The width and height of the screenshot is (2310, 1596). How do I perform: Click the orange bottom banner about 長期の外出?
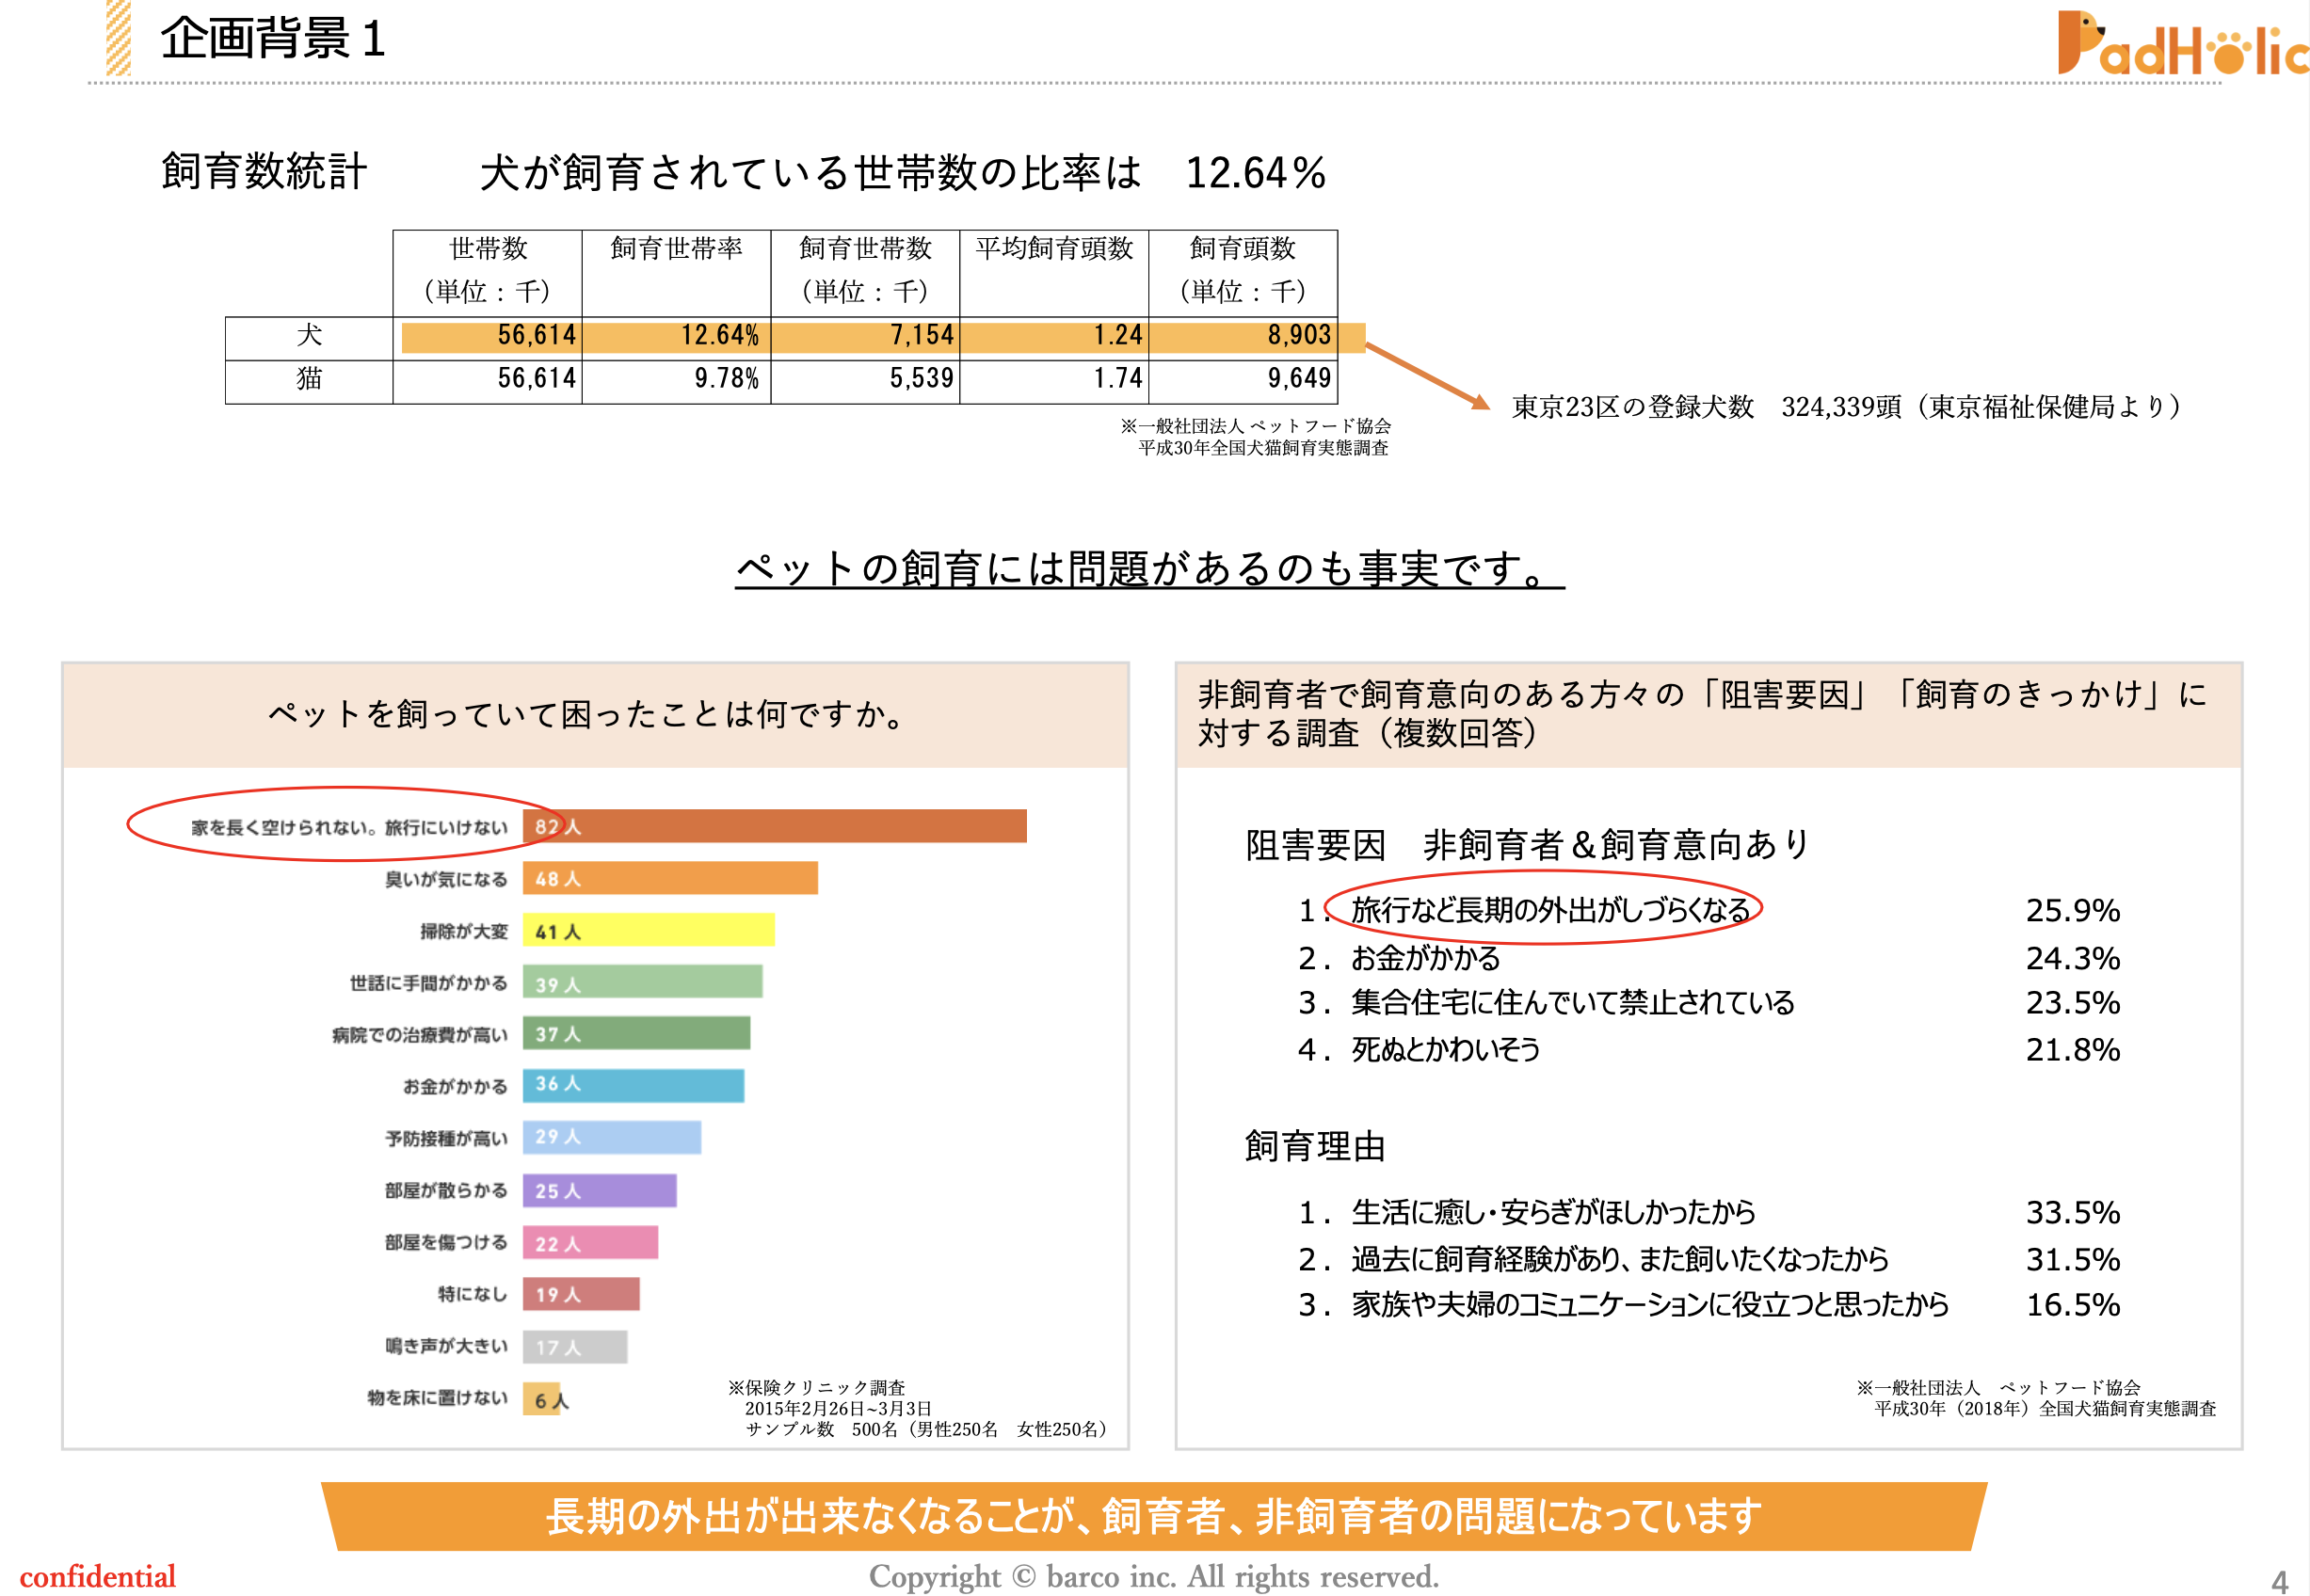coord(1153,1515)
